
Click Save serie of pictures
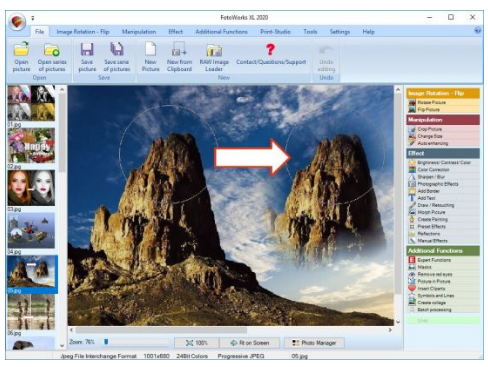pyautogui.click(x=116, y=57)
